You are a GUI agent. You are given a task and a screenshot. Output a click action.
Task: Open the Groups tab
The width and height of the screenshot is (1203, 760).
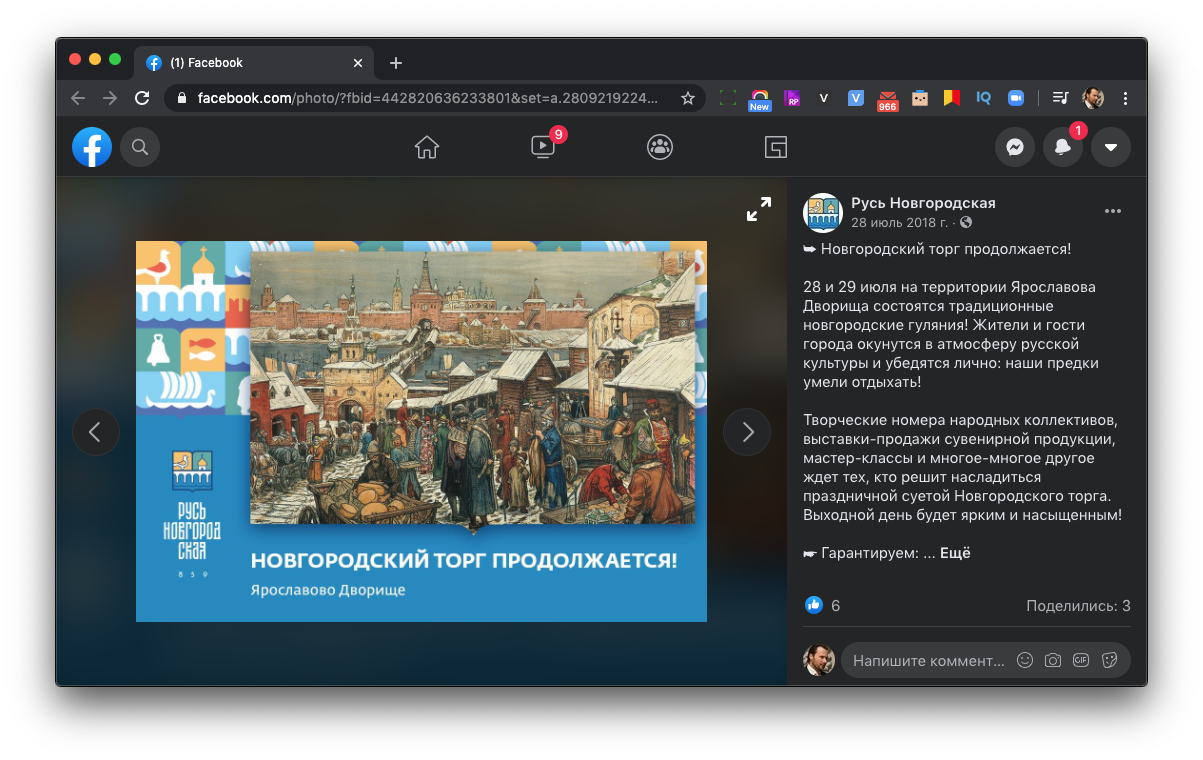point(660,148)
